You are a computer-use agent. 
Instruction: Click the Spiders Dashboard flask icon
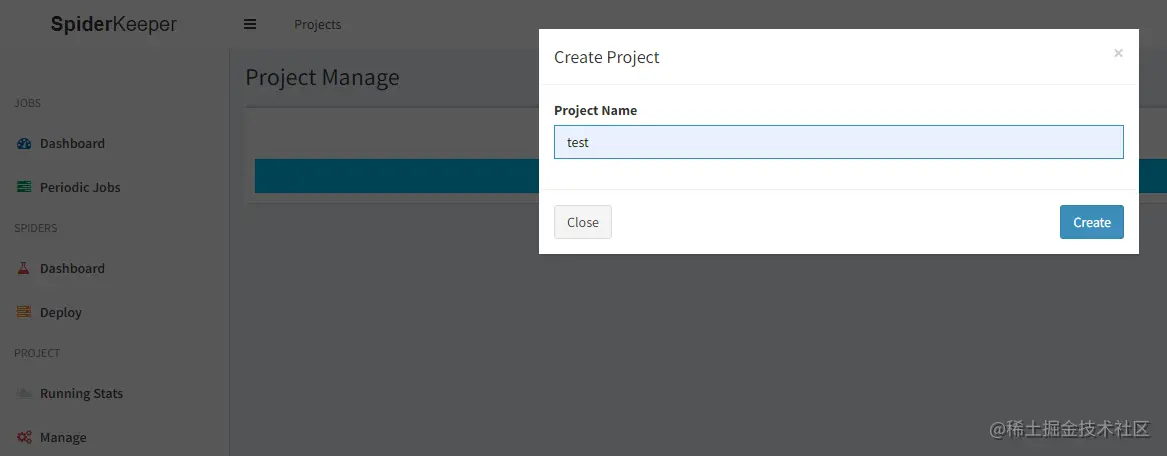[x=24, y=269]
